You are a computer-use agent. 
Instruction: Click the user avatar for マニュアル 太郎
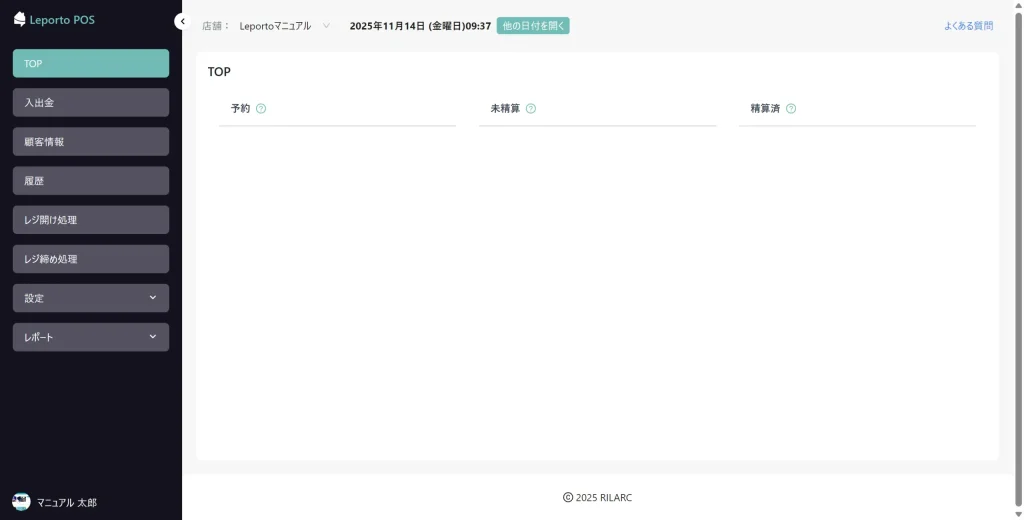pos(21,502)
